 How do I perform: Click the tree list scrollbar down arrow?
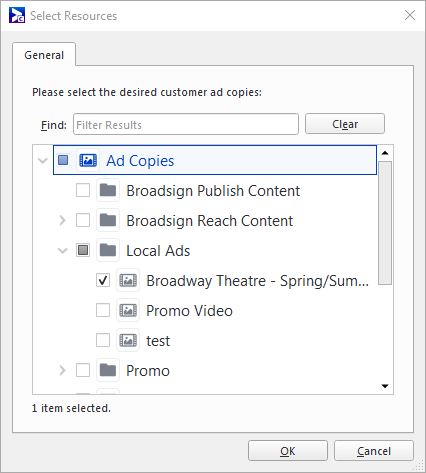pyautogui.click(x=385, y=386)
